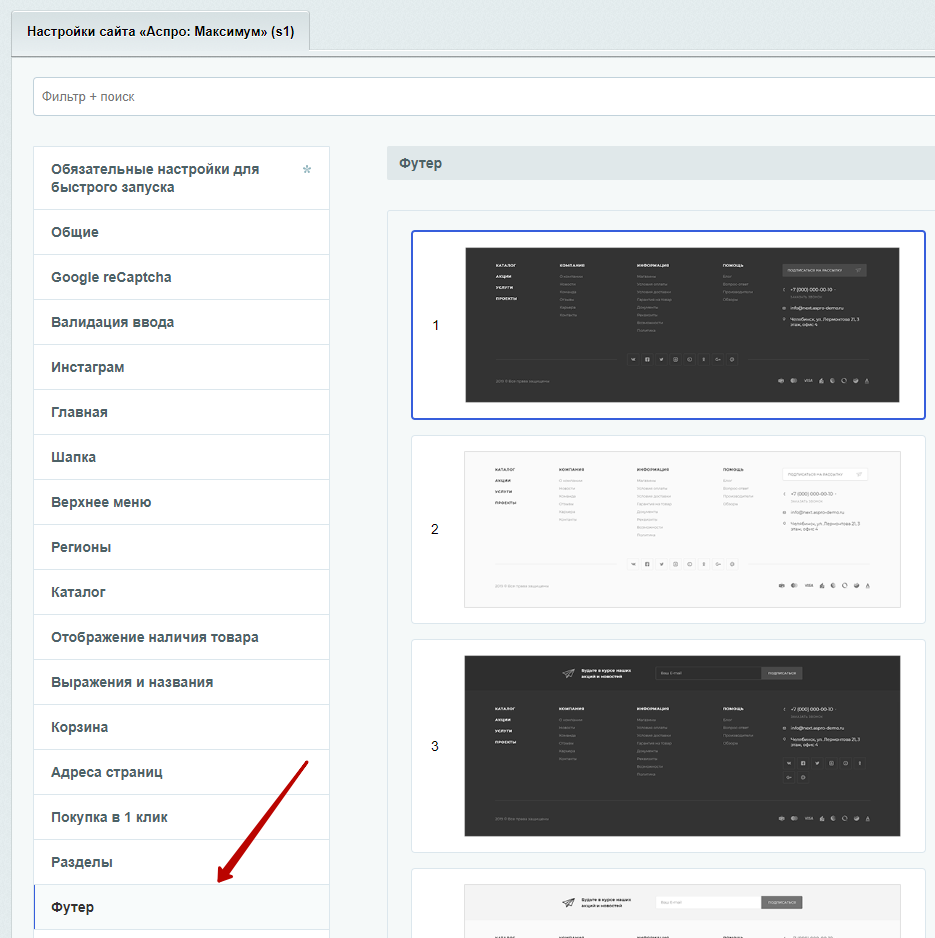Click the number 2 footer label
The height and width of the screenshot is (938, 935).
click(x=435, y=529)
